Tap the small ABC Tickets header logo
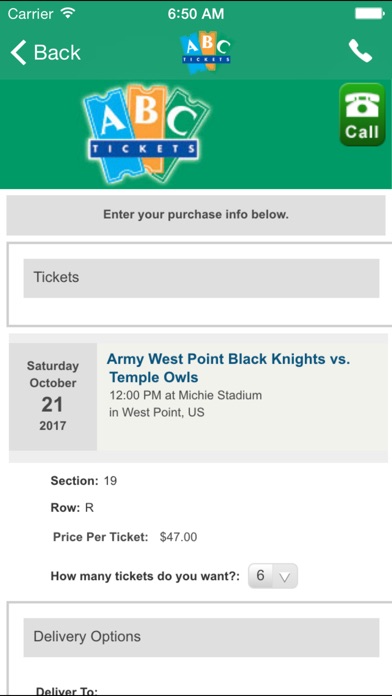 [x=206, y=52]
